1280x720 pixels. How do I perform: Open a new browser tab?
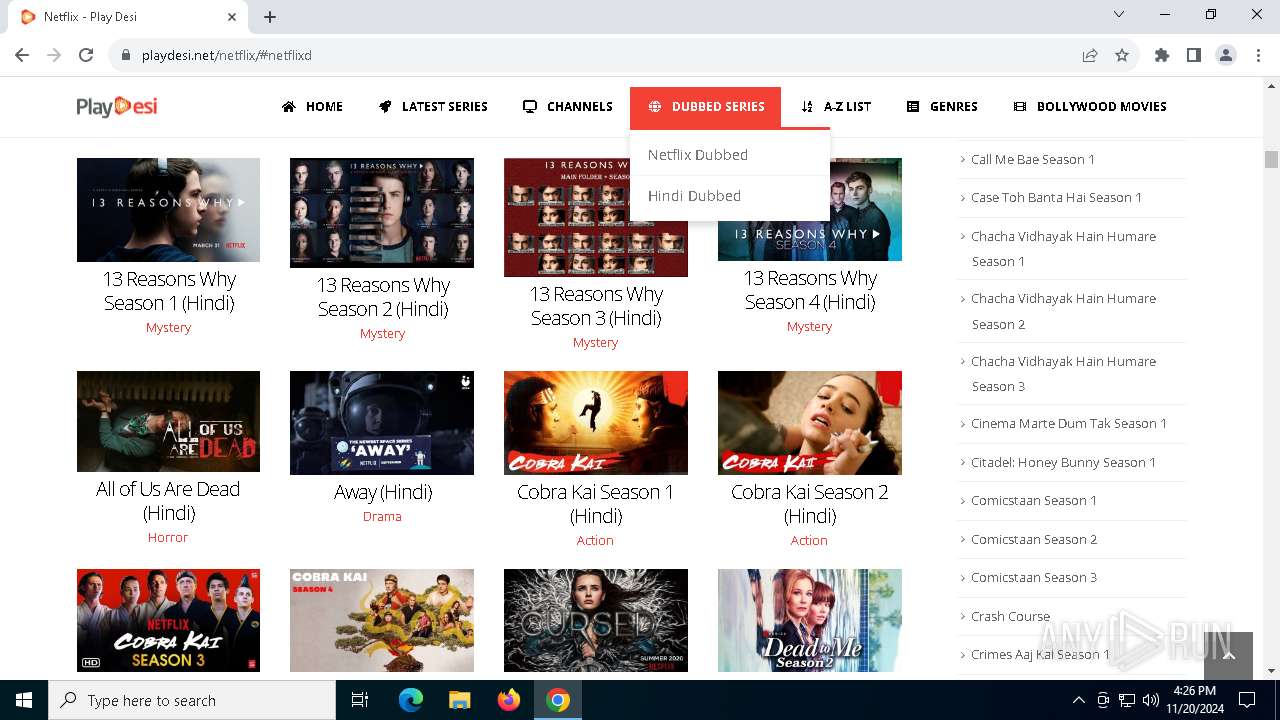point(270,17)
